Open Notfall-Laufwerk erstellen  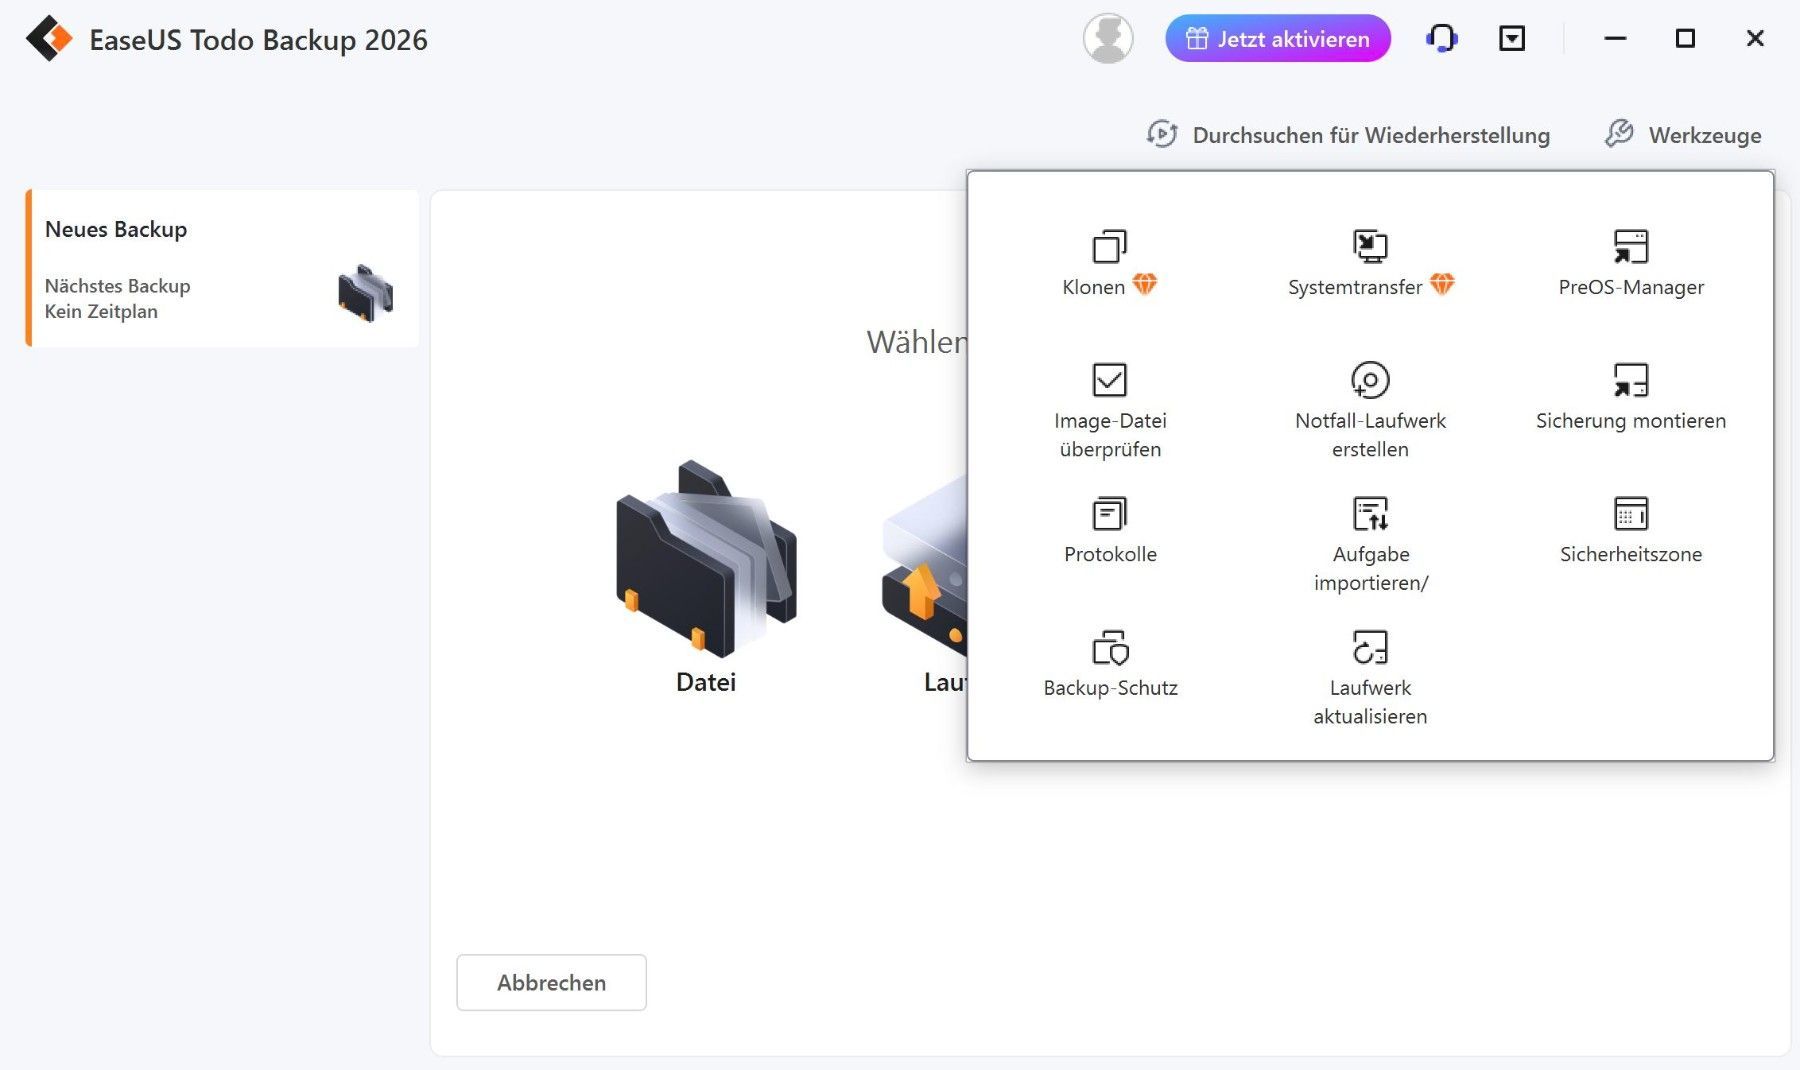[1370, 408]
